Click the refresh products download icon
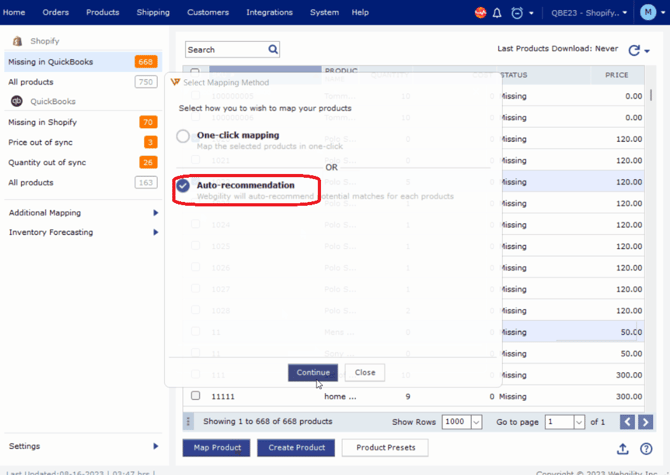 [633, 49]
